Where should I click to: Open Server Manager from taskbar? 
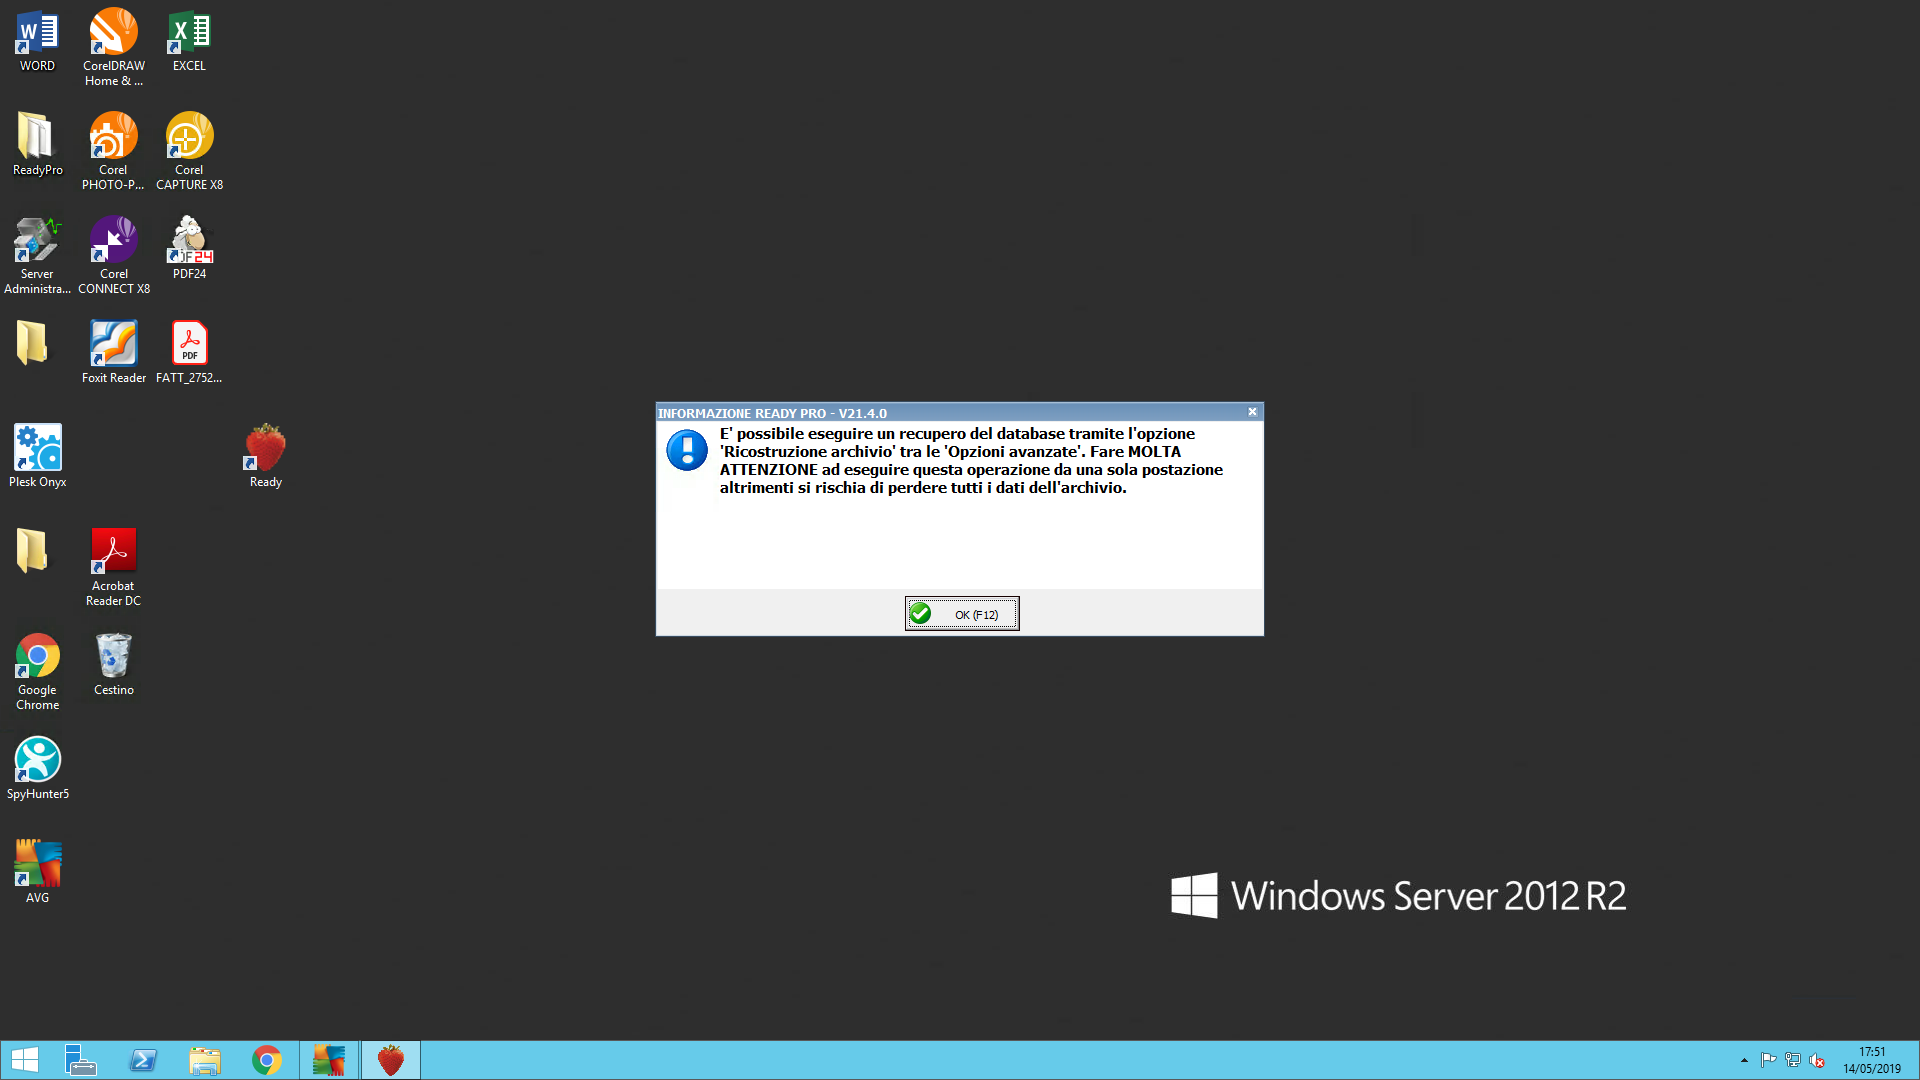click(80, 1060)
